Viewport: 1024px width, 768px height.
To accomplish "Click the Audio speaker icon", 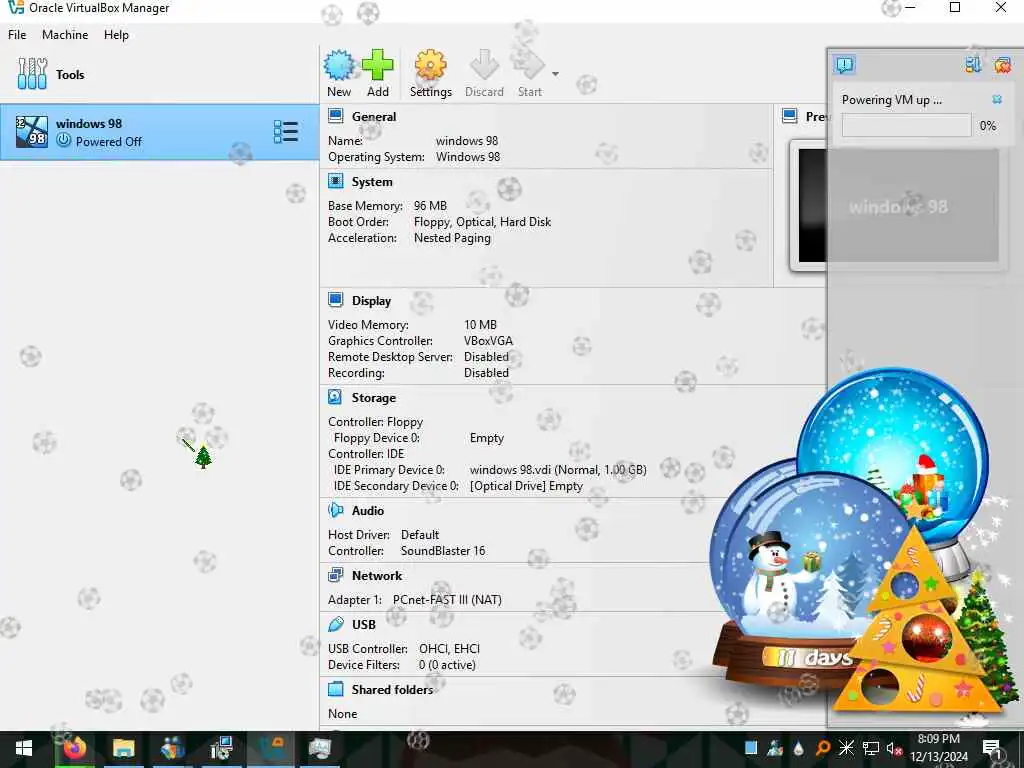I will (336, 510).
